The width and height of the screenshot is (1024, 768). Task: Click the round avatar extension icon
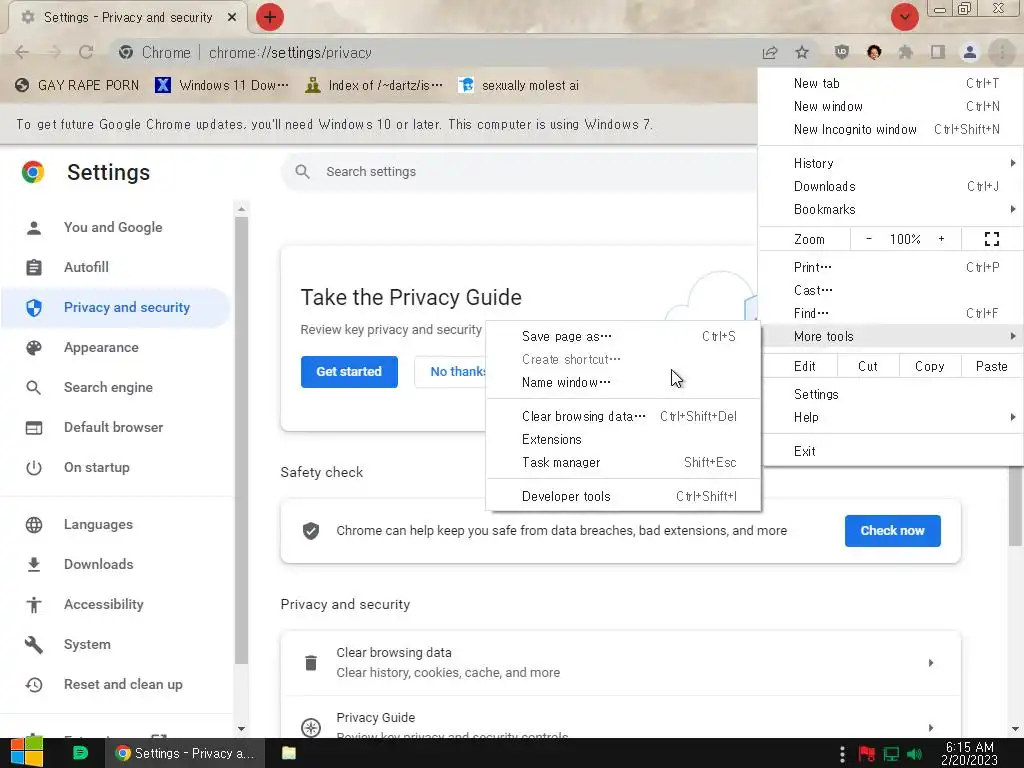[874, 52]
